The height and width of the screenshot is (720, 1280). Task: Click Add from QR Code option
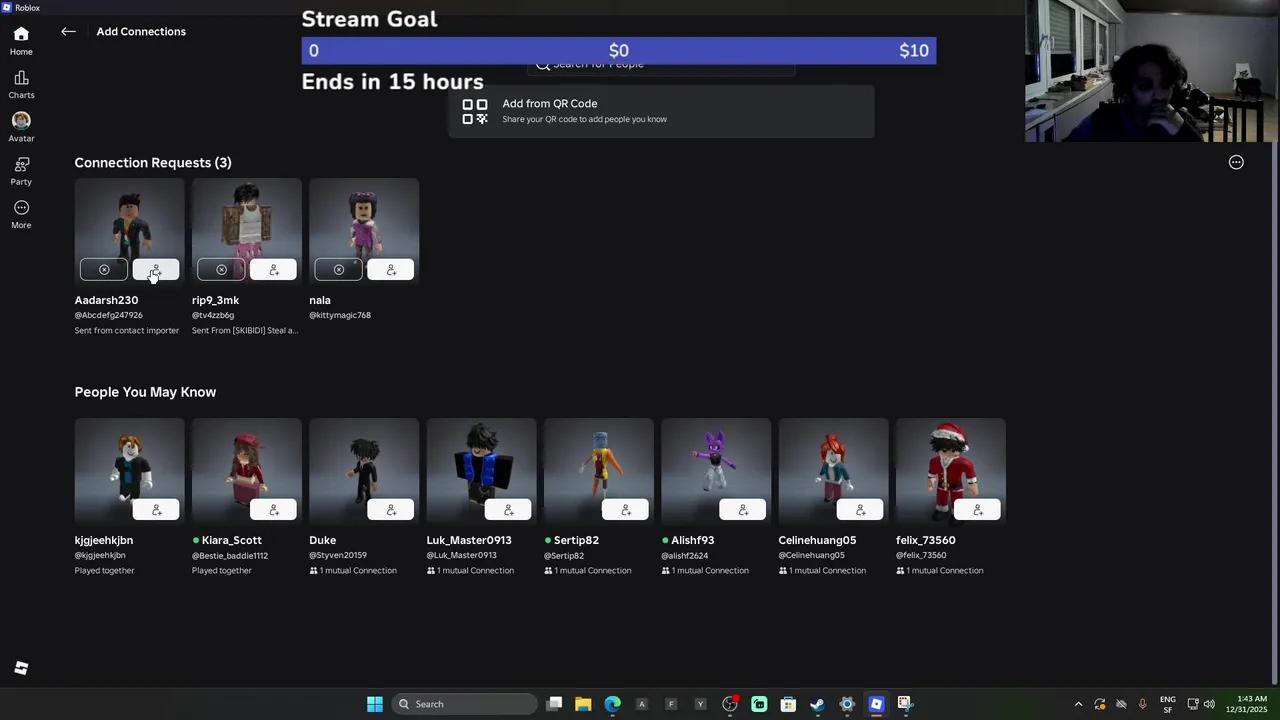[661, 111]
